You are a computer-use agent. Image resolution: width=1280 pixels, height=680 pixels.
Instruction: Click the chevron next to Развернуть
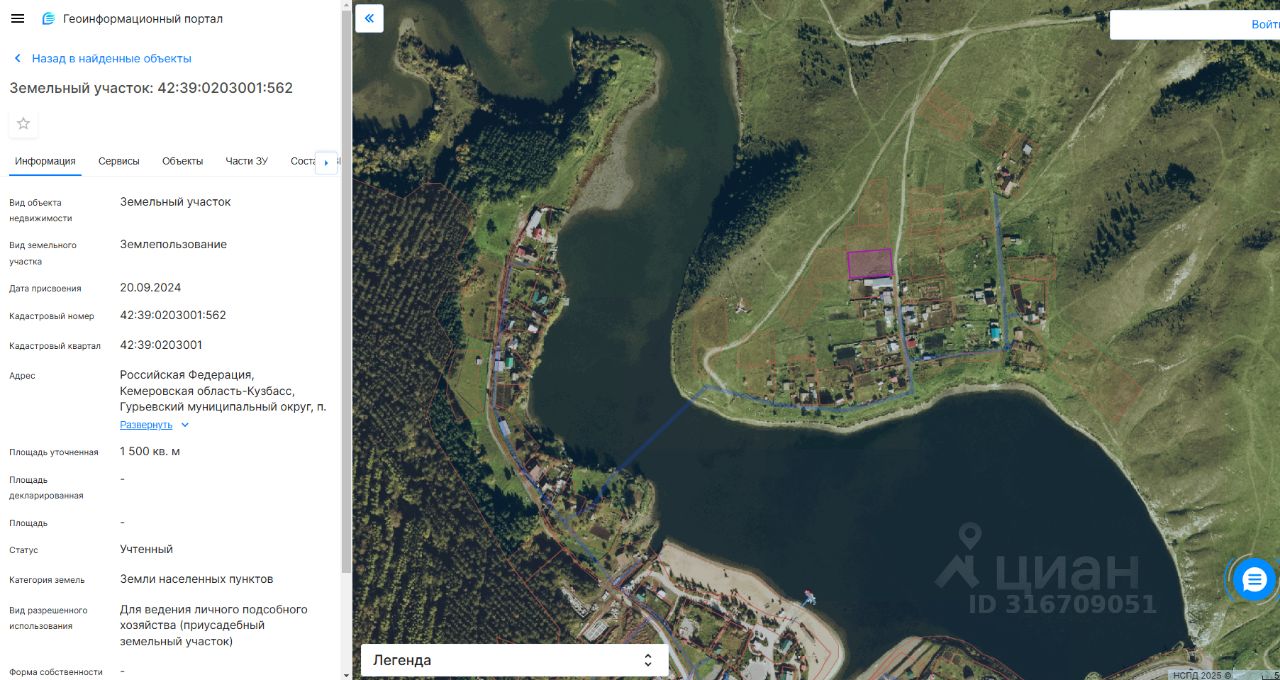(185, 425)
